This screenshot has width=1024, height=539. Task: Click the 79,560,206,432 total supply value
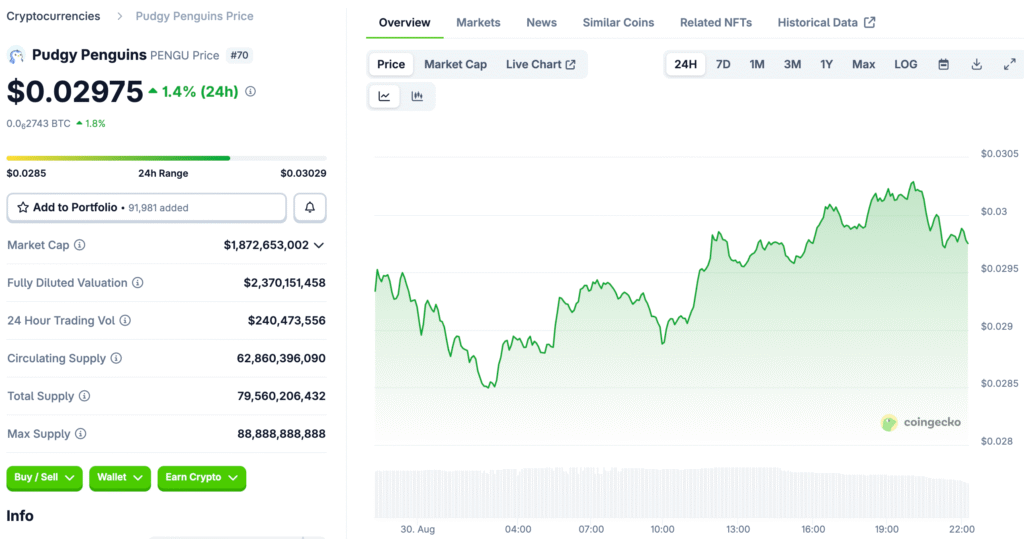pyautogui.click(x=281, y=396)
